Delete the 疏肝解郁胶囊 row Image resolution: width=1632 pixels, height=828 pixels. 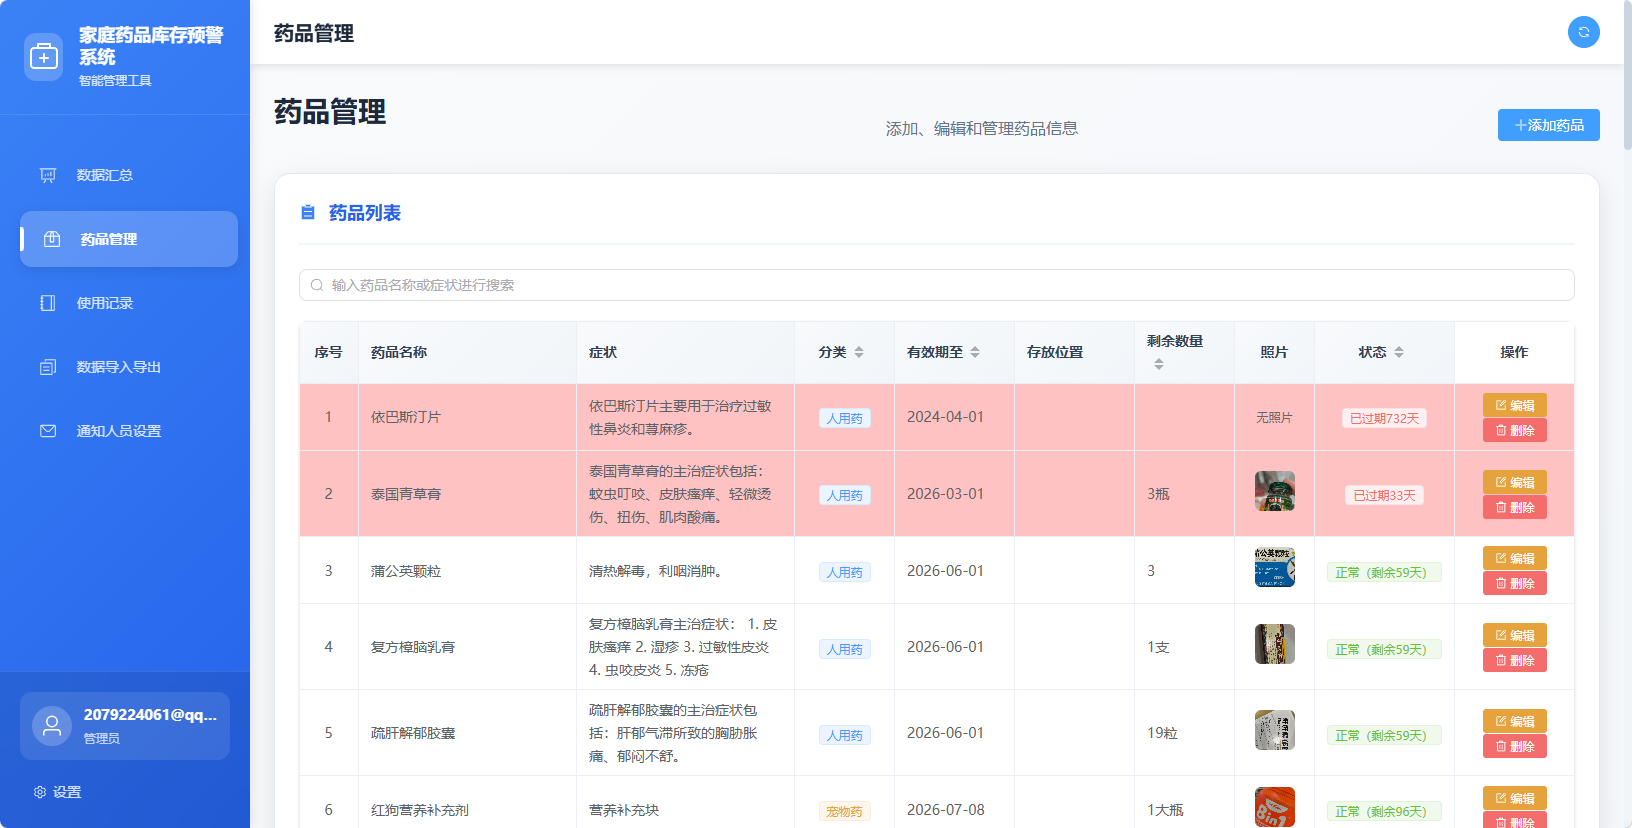1515,746
